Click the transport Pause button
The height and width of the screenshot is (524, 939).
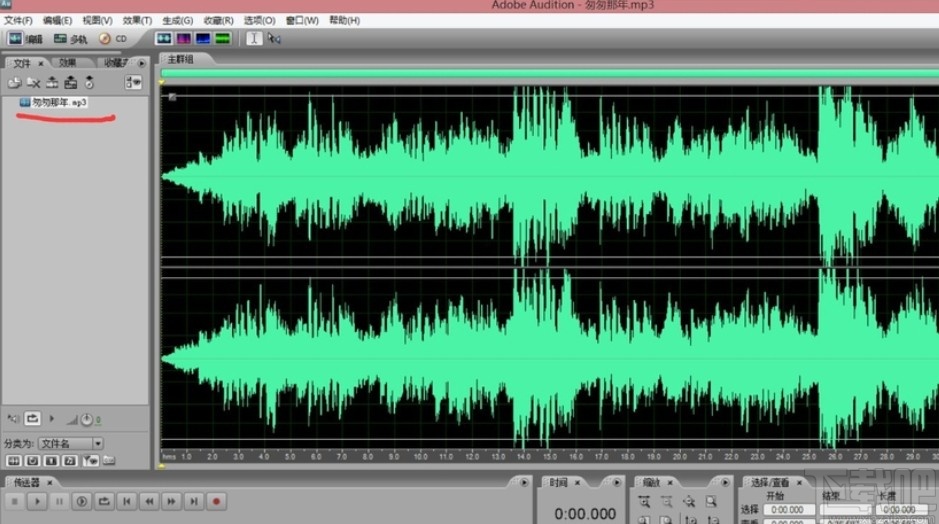pos(59,501)
